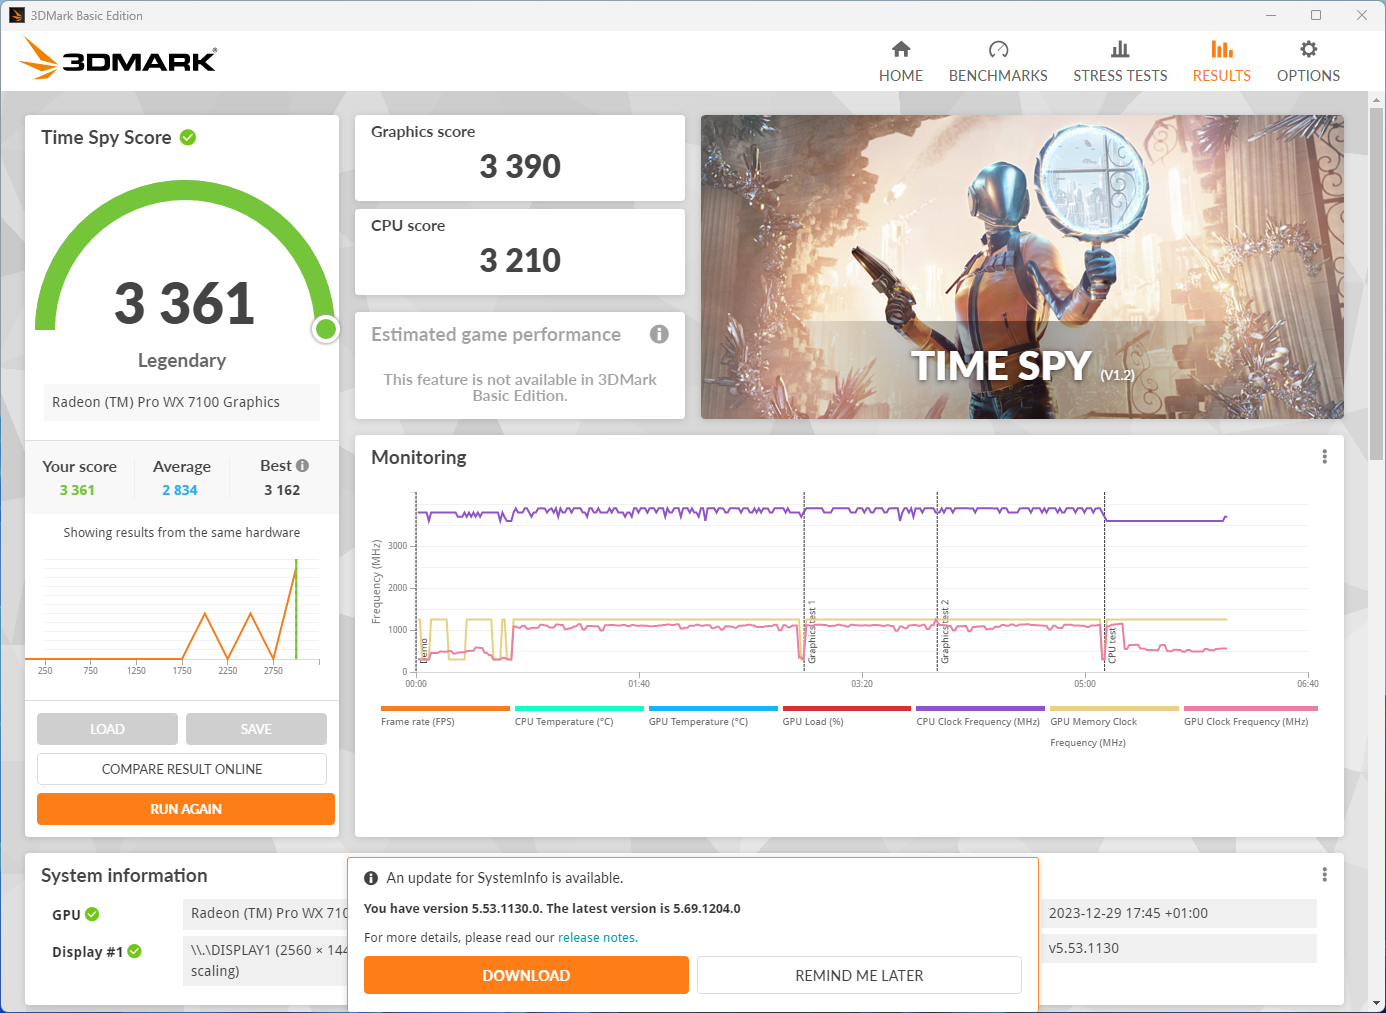Select the Results chart icon

tap(1221, 49)
